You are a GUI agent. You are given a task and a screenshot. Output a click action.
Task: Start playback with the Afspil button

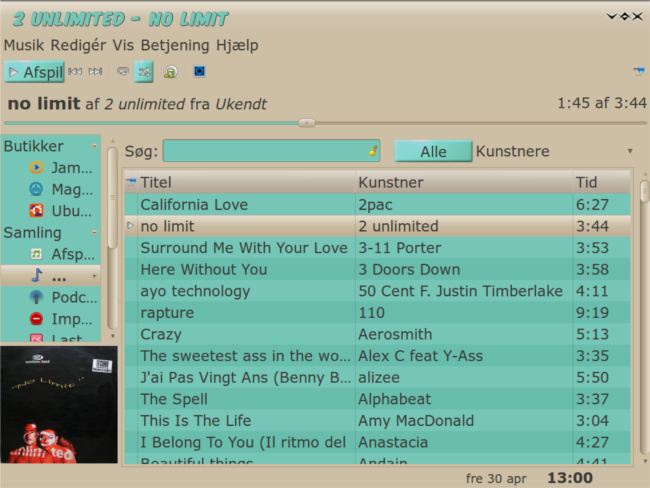[34, 72]
